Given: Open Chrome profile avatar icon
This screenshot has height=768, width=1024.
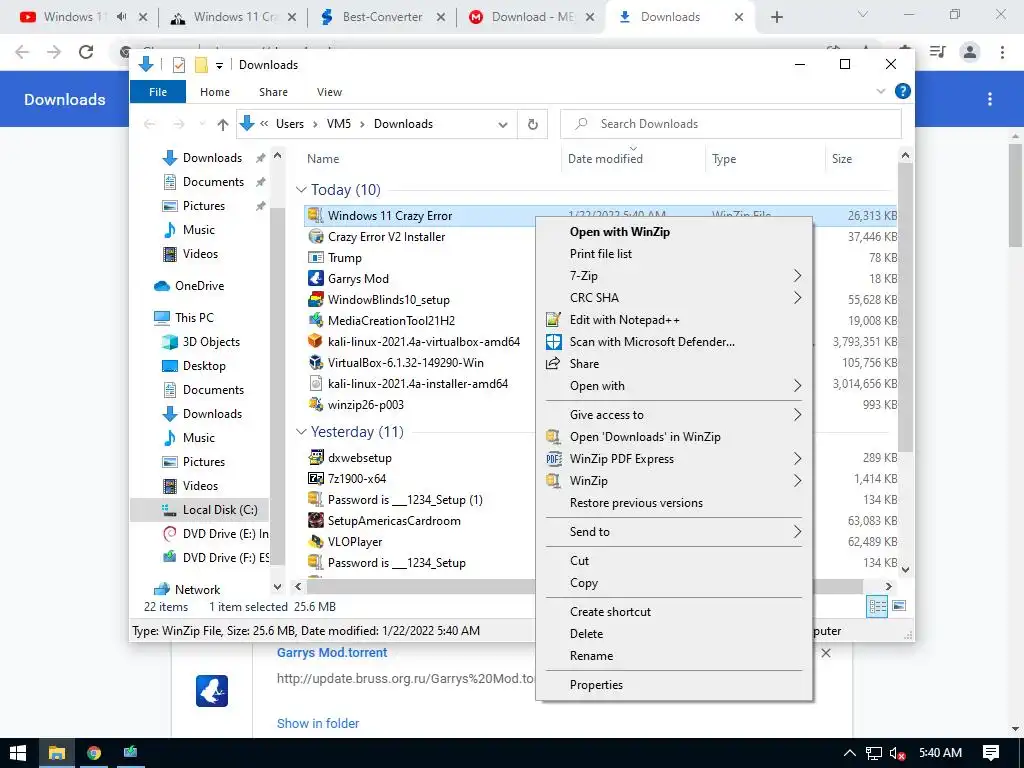Looking at the screenshot, I should 970,52.
